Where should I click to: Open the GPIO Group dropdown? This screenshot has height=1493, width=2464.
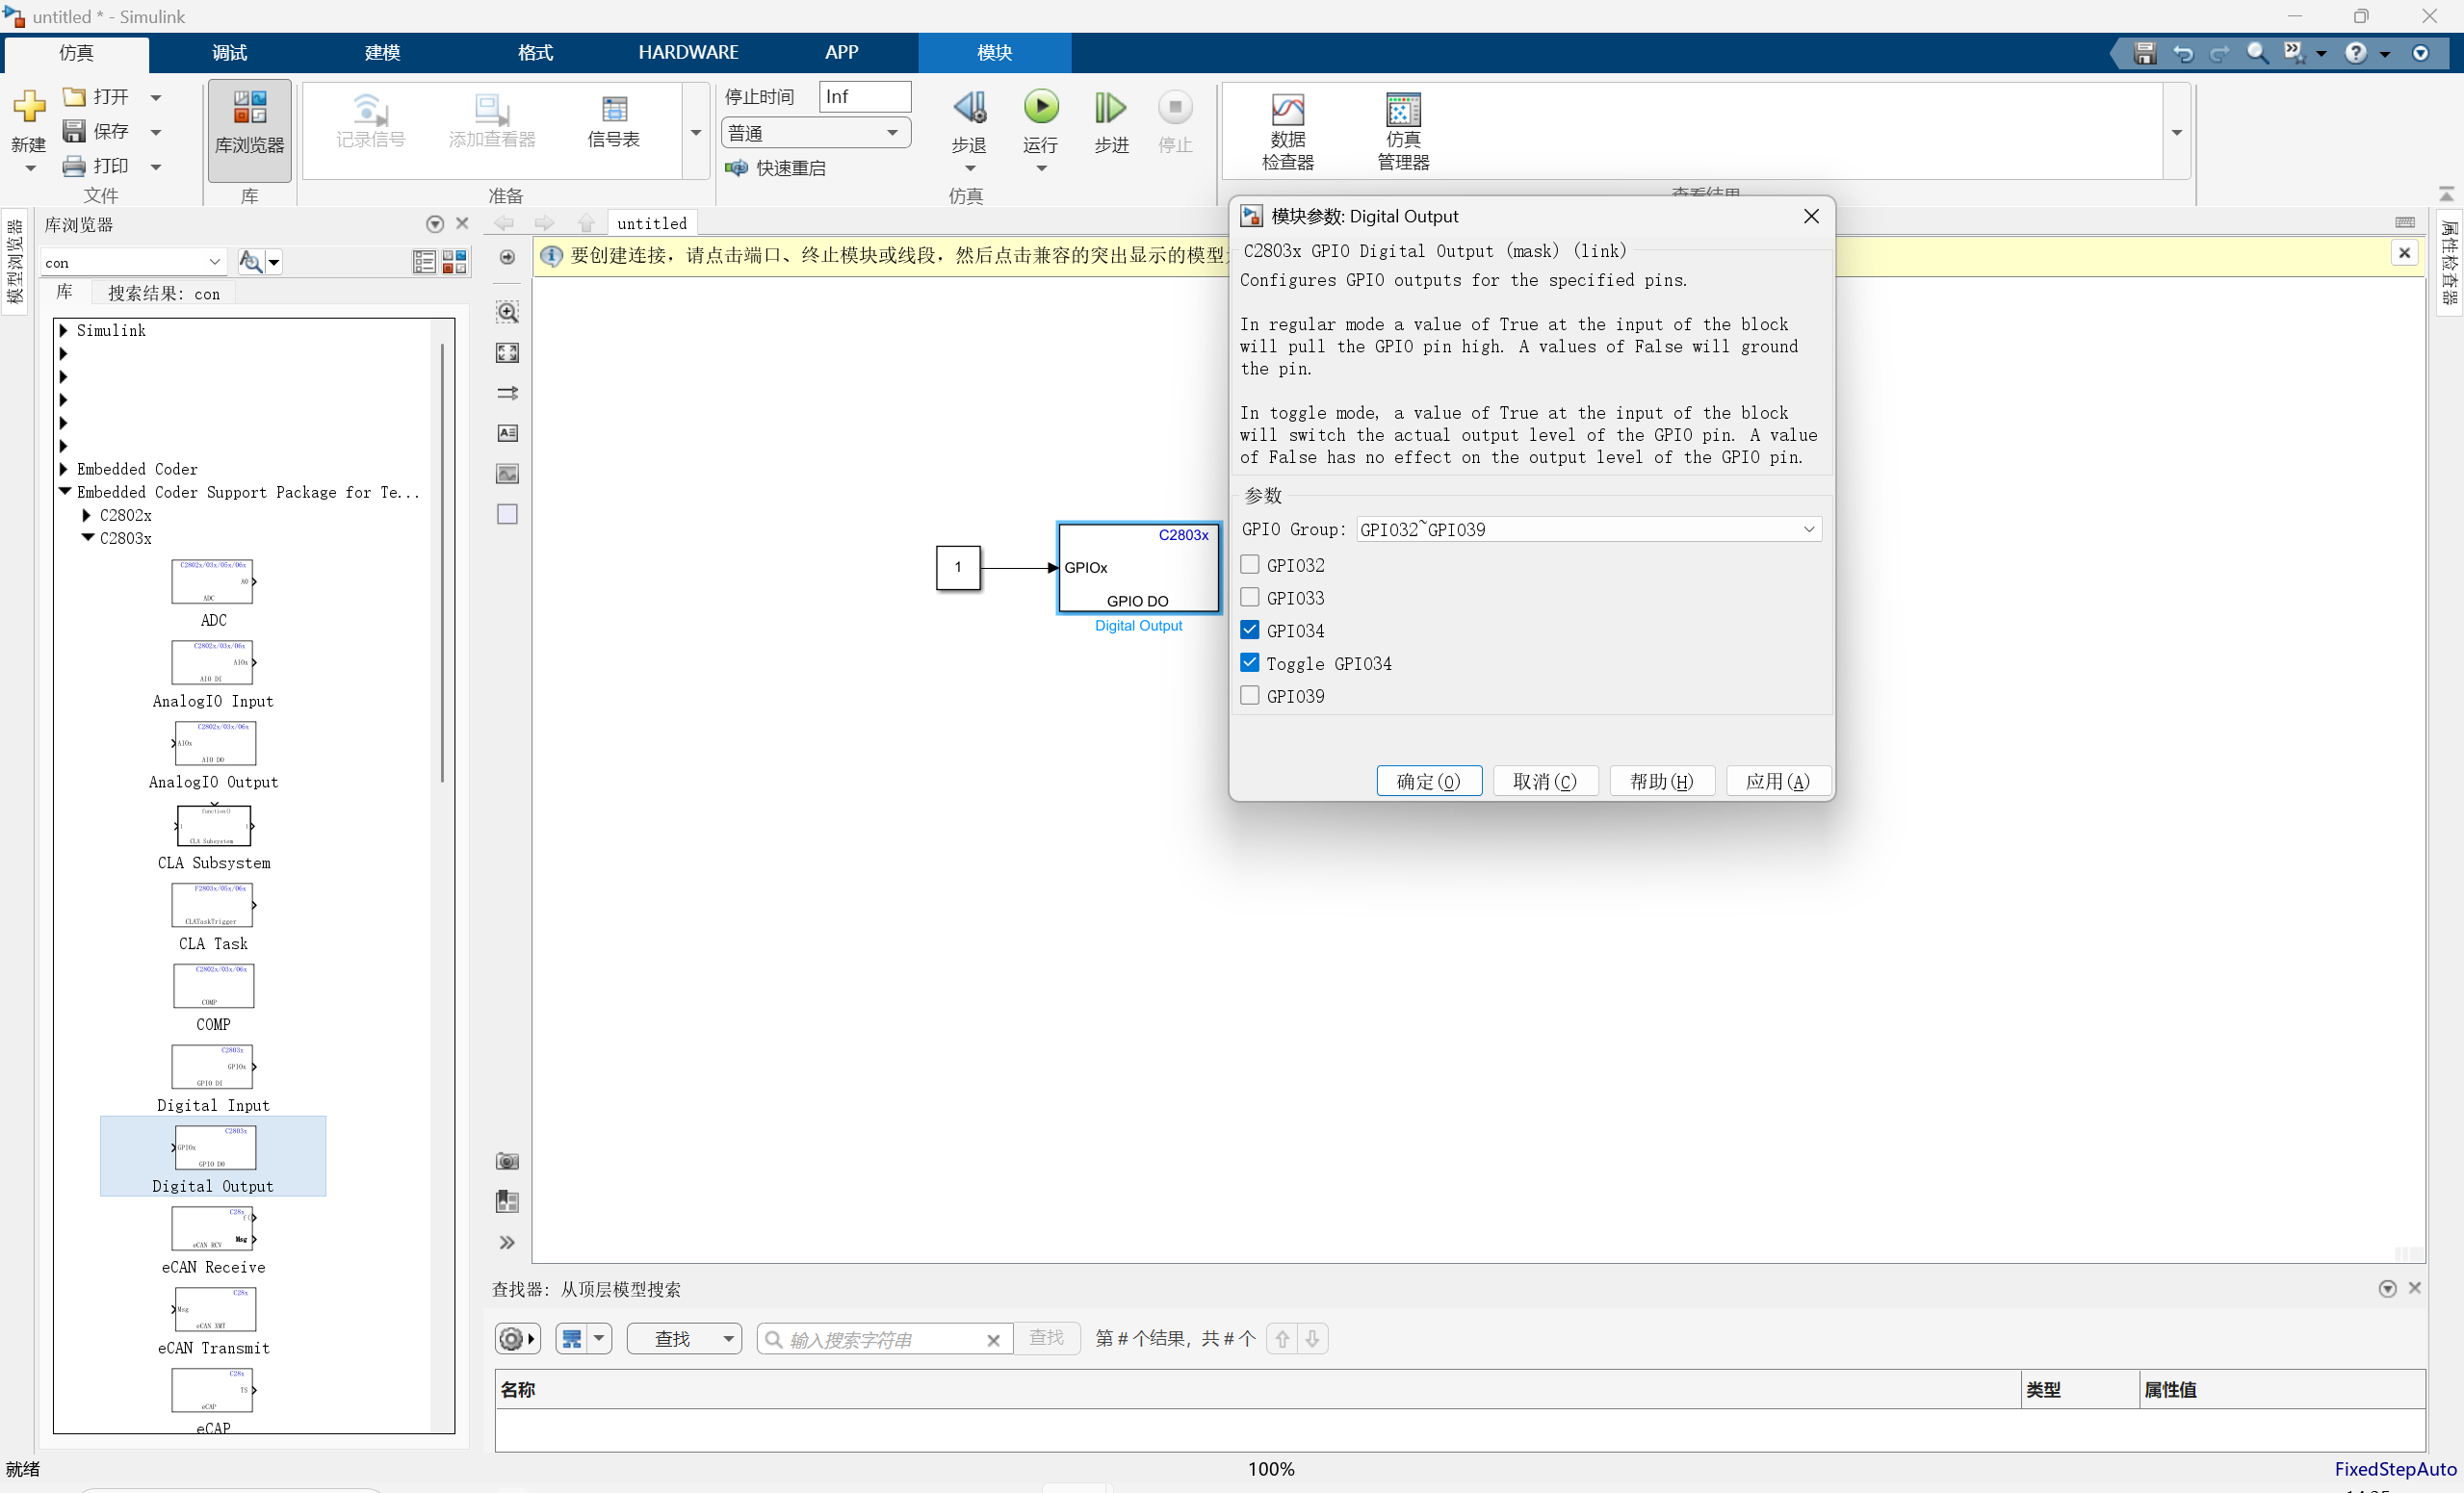1587,530
